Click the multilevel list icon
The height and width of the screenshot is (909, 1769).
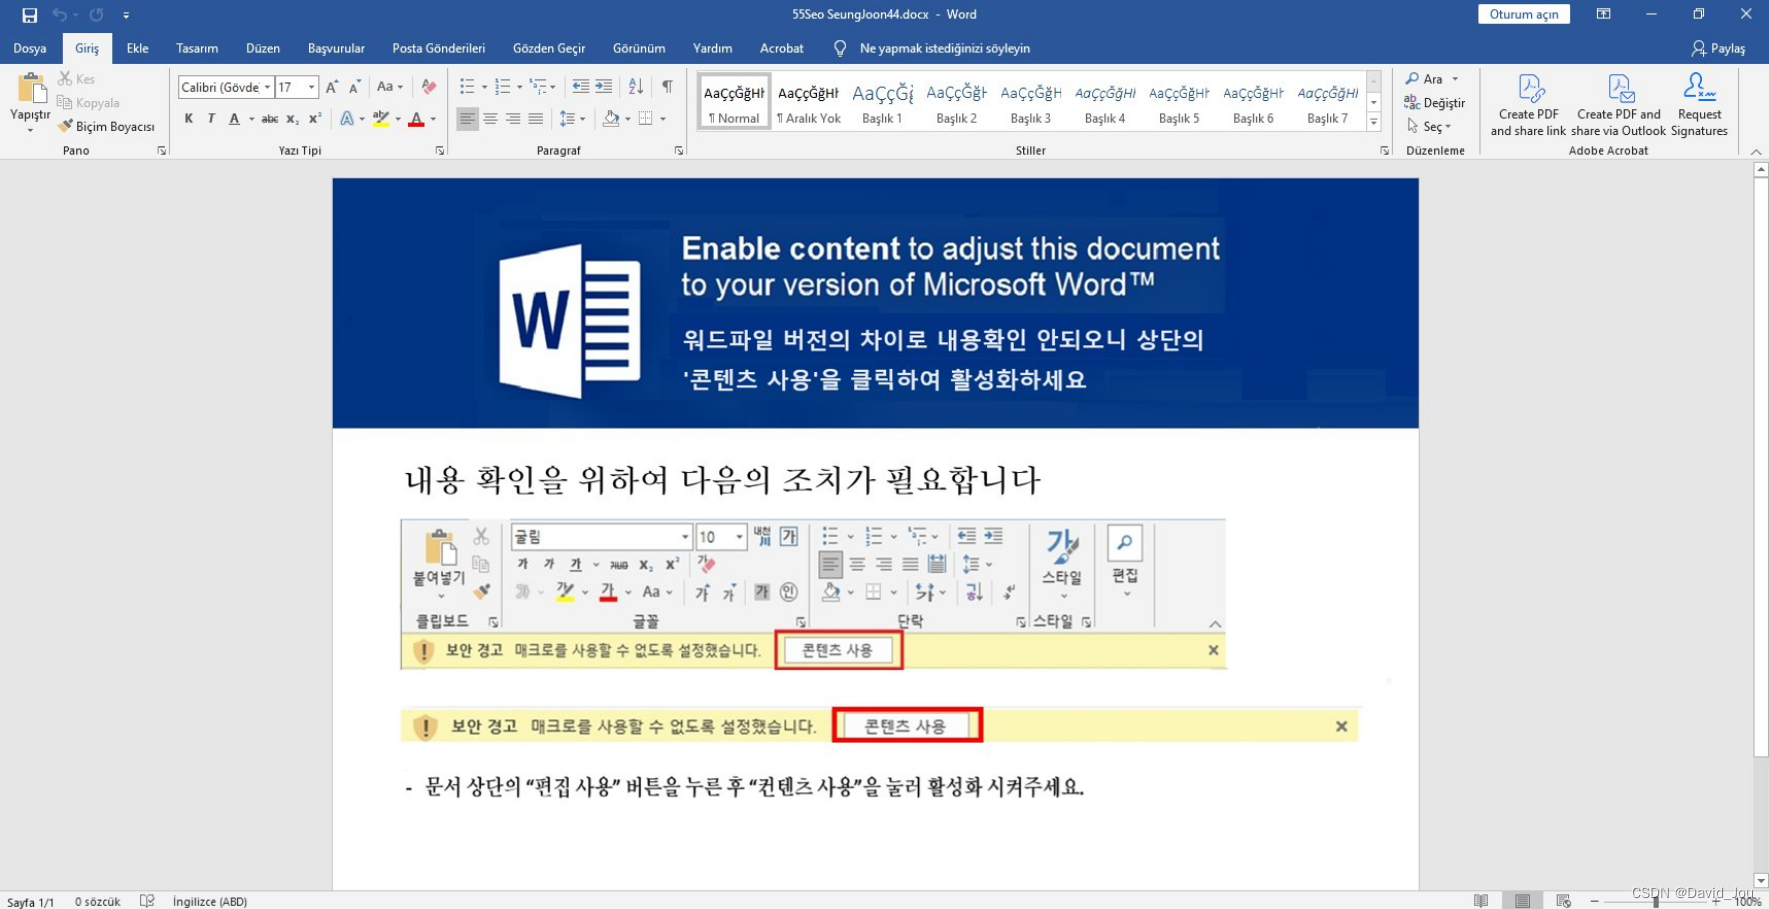(x=538, y=87)
